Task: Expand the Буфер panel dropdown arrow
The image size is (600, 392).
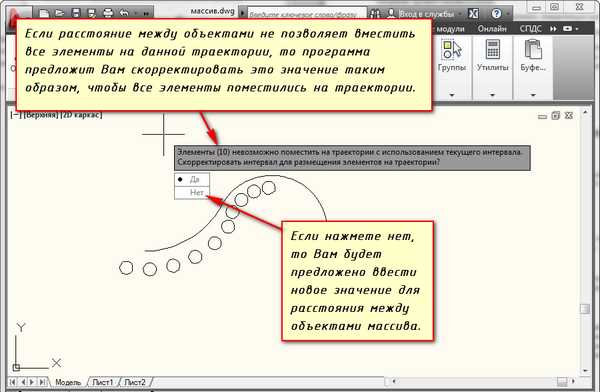Action: [533, 95]
